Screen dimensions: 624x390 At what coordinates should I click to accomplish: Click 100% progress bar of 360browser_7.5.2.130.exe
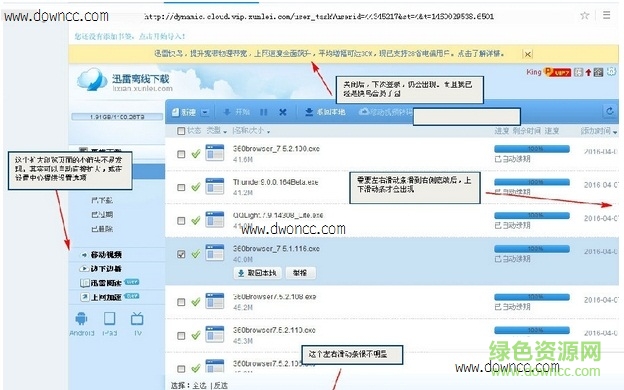click(532, 149)
